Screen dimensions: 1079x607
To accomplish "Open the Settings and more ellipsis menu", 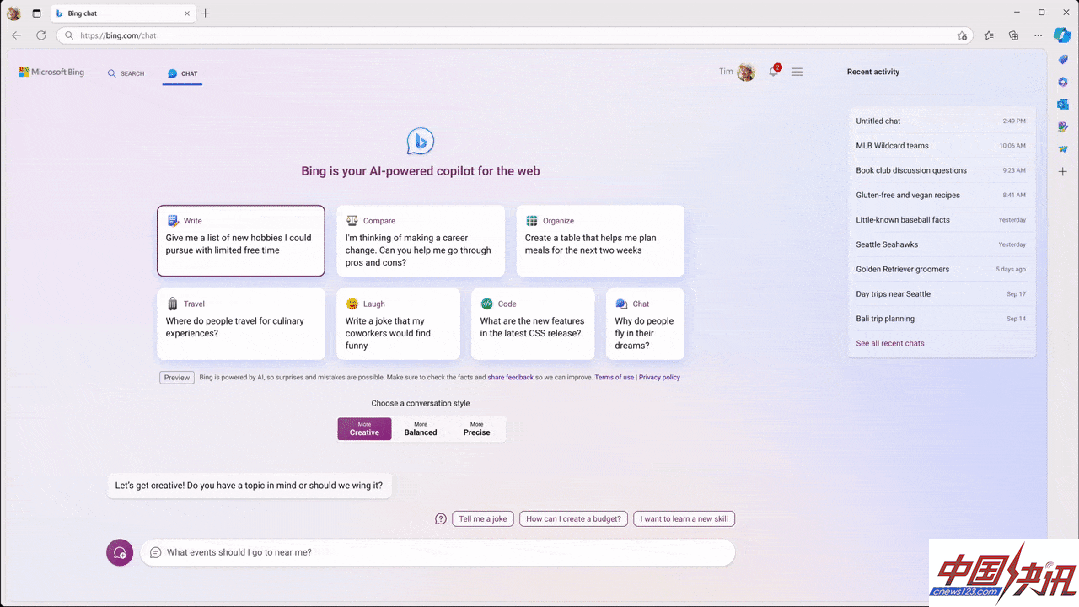I will tap(1038, 35).
